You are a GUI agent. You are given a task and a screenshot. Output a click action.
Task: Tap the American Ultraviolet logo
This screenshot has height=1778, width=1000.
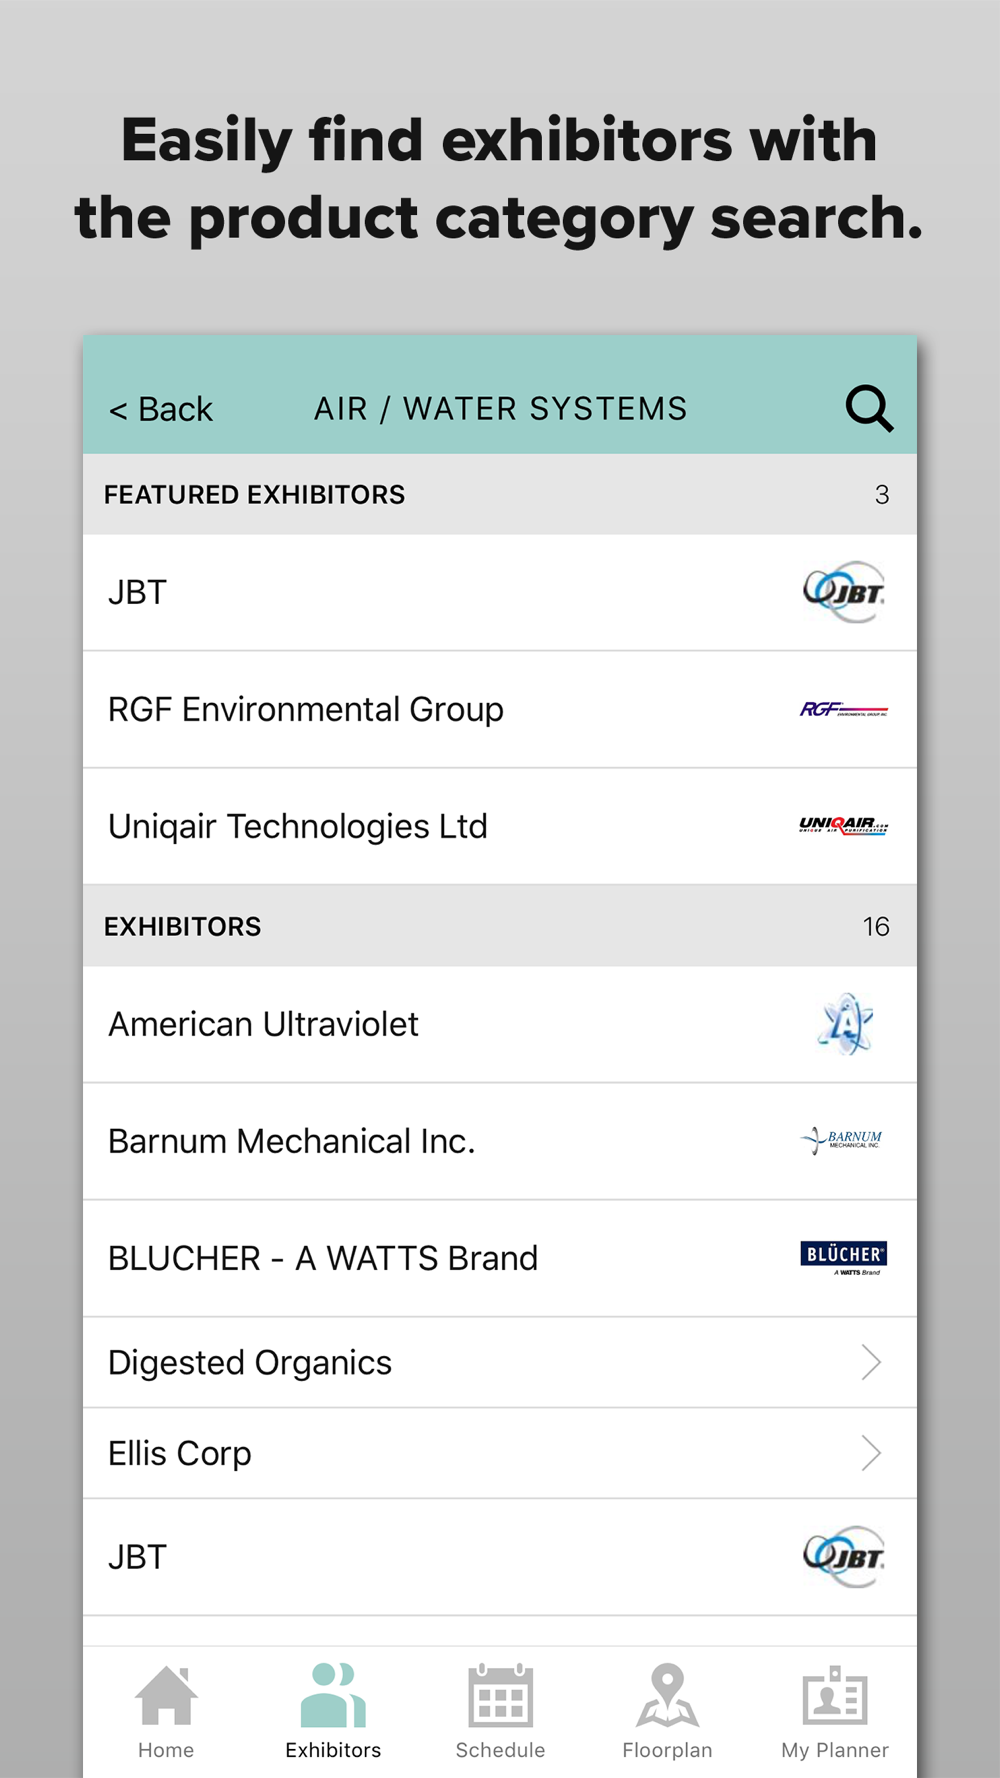click(846, 1024)
